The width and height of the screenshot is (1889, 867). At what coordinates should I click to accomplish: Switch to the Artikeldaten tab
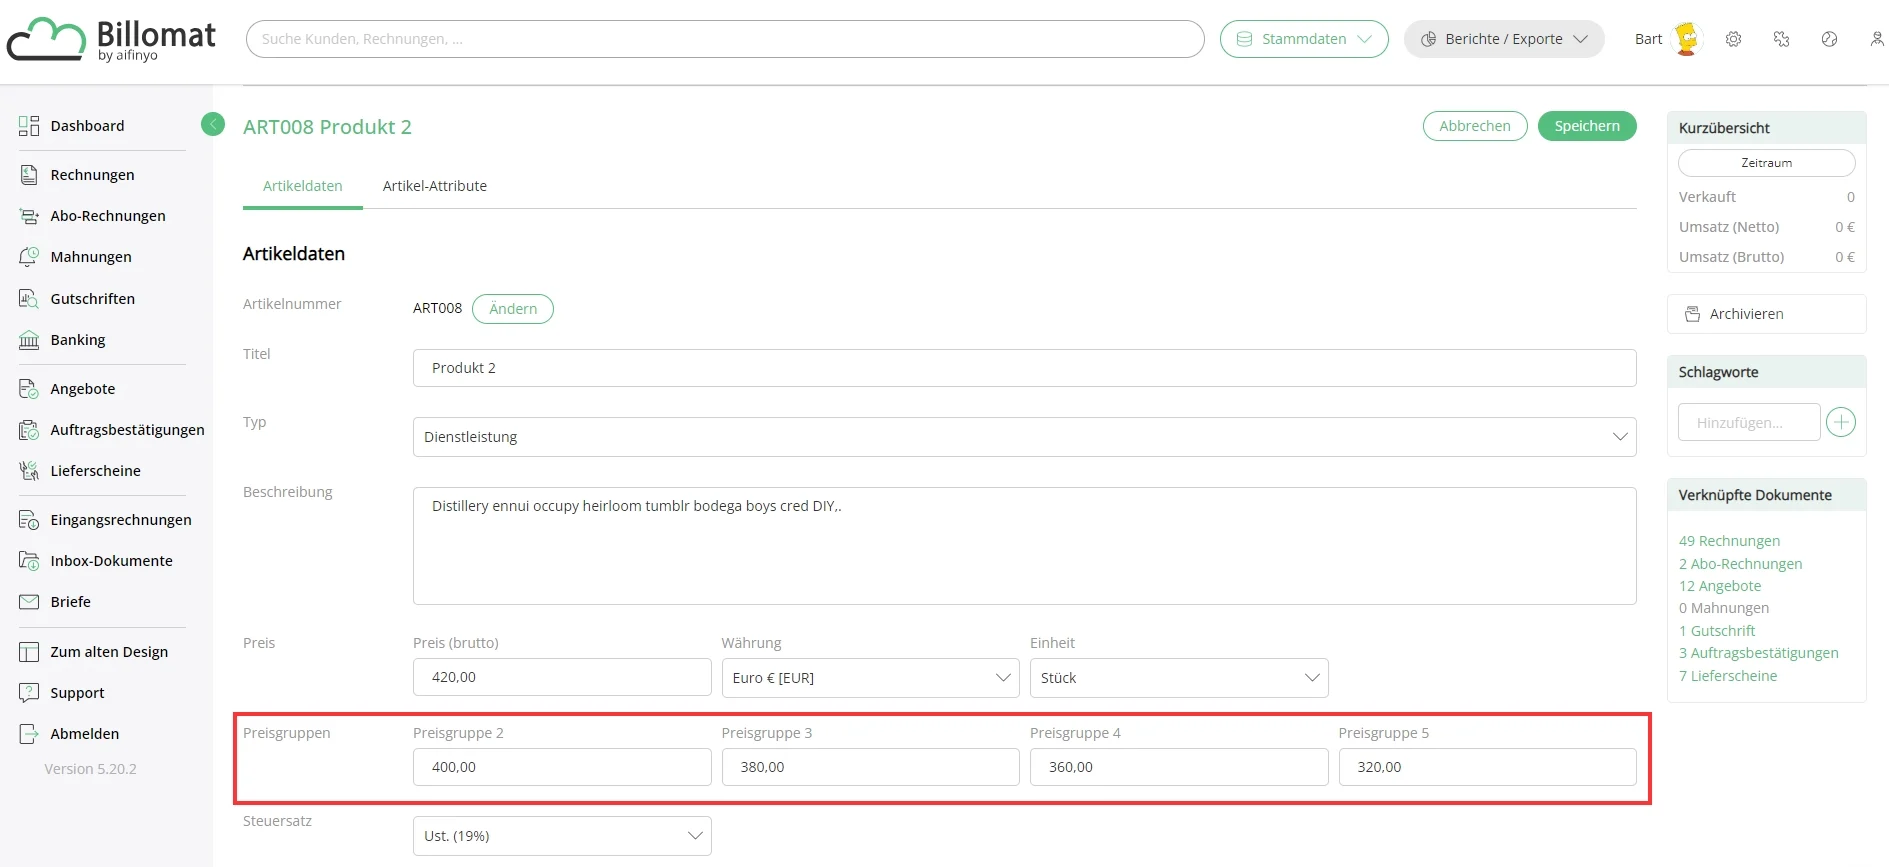pos(303,186)
